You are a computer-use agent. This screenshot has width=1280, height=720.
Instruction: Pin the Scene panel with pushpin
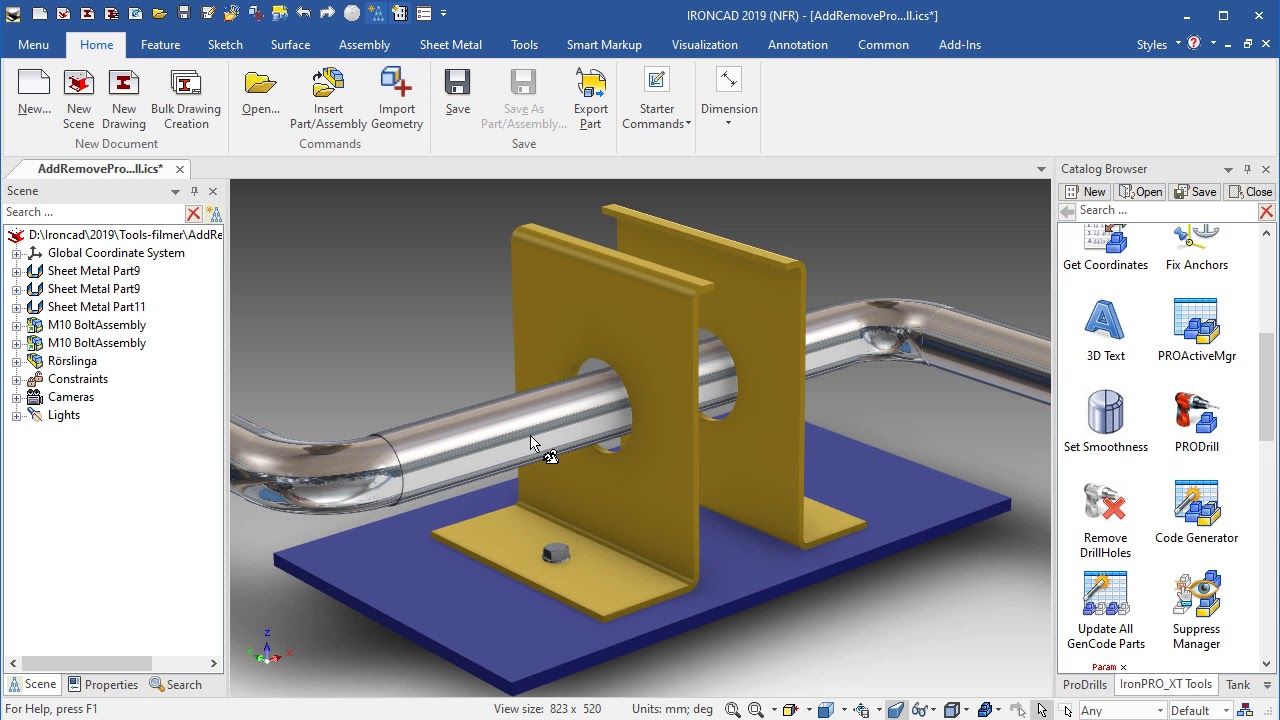(194, 191)
